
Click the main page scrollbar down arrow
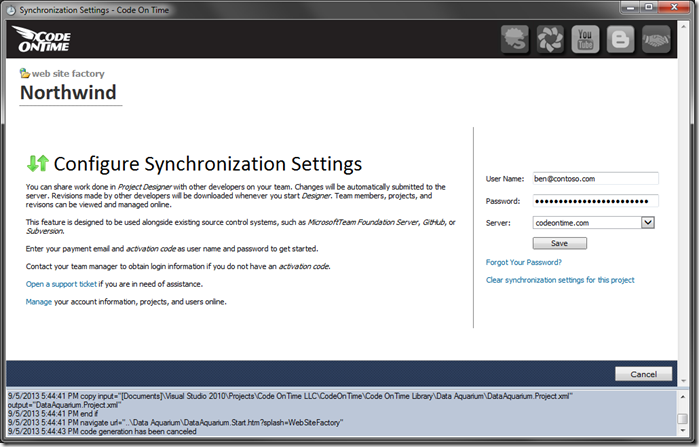683,381
